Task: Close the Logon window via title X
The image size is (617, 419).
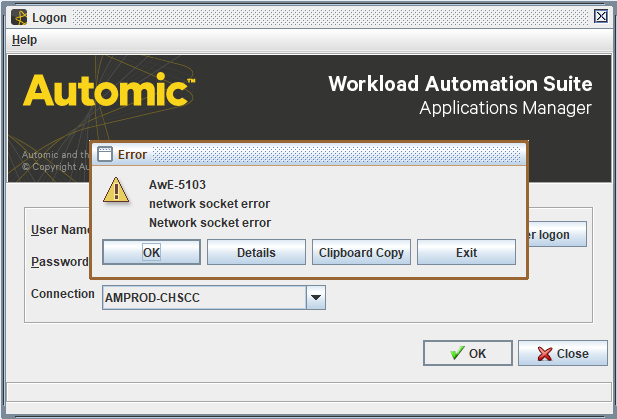Action: tap(601, 17)
